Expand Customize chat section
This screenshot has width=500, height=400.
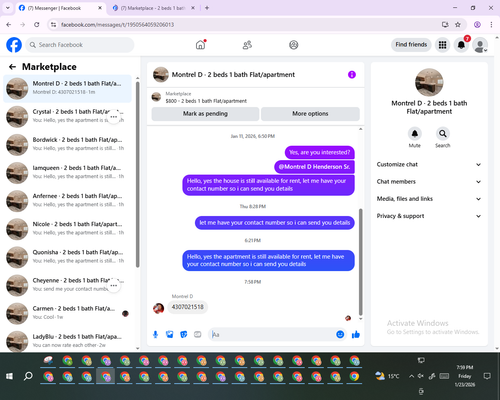[x=429, y=164]
